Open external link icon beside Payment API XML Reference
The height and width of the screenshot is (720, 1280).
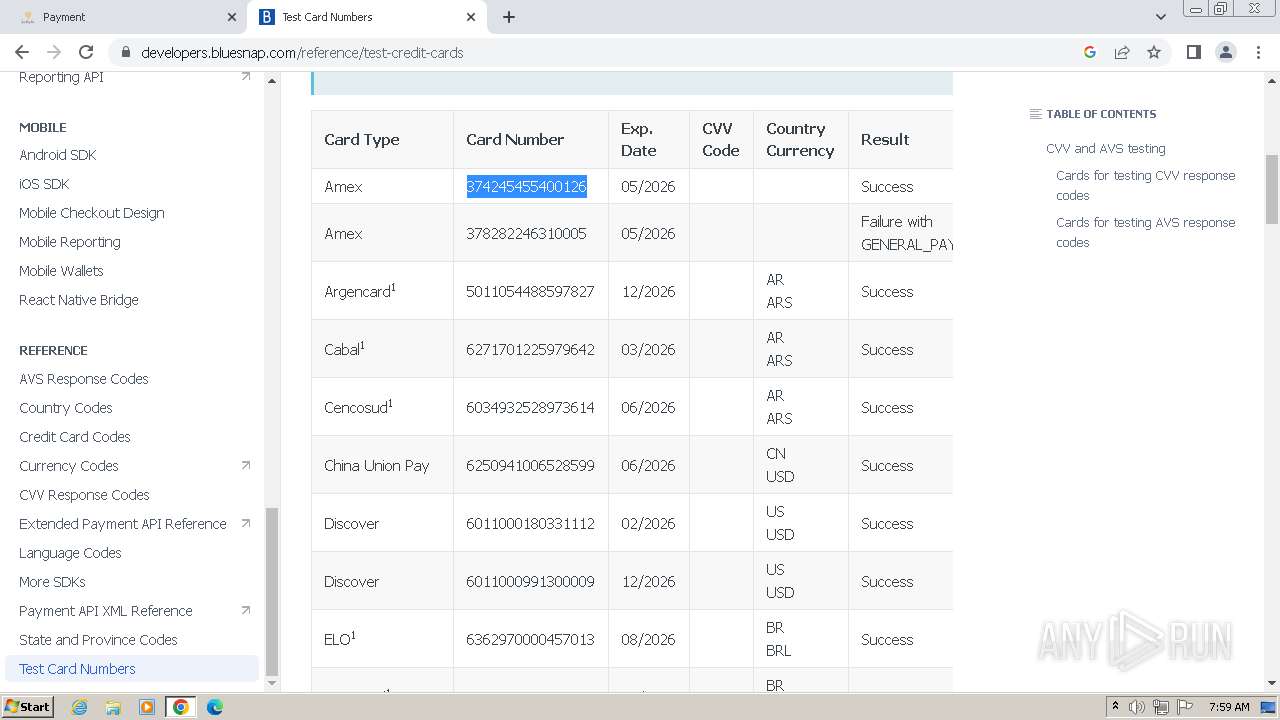(246, 610)
